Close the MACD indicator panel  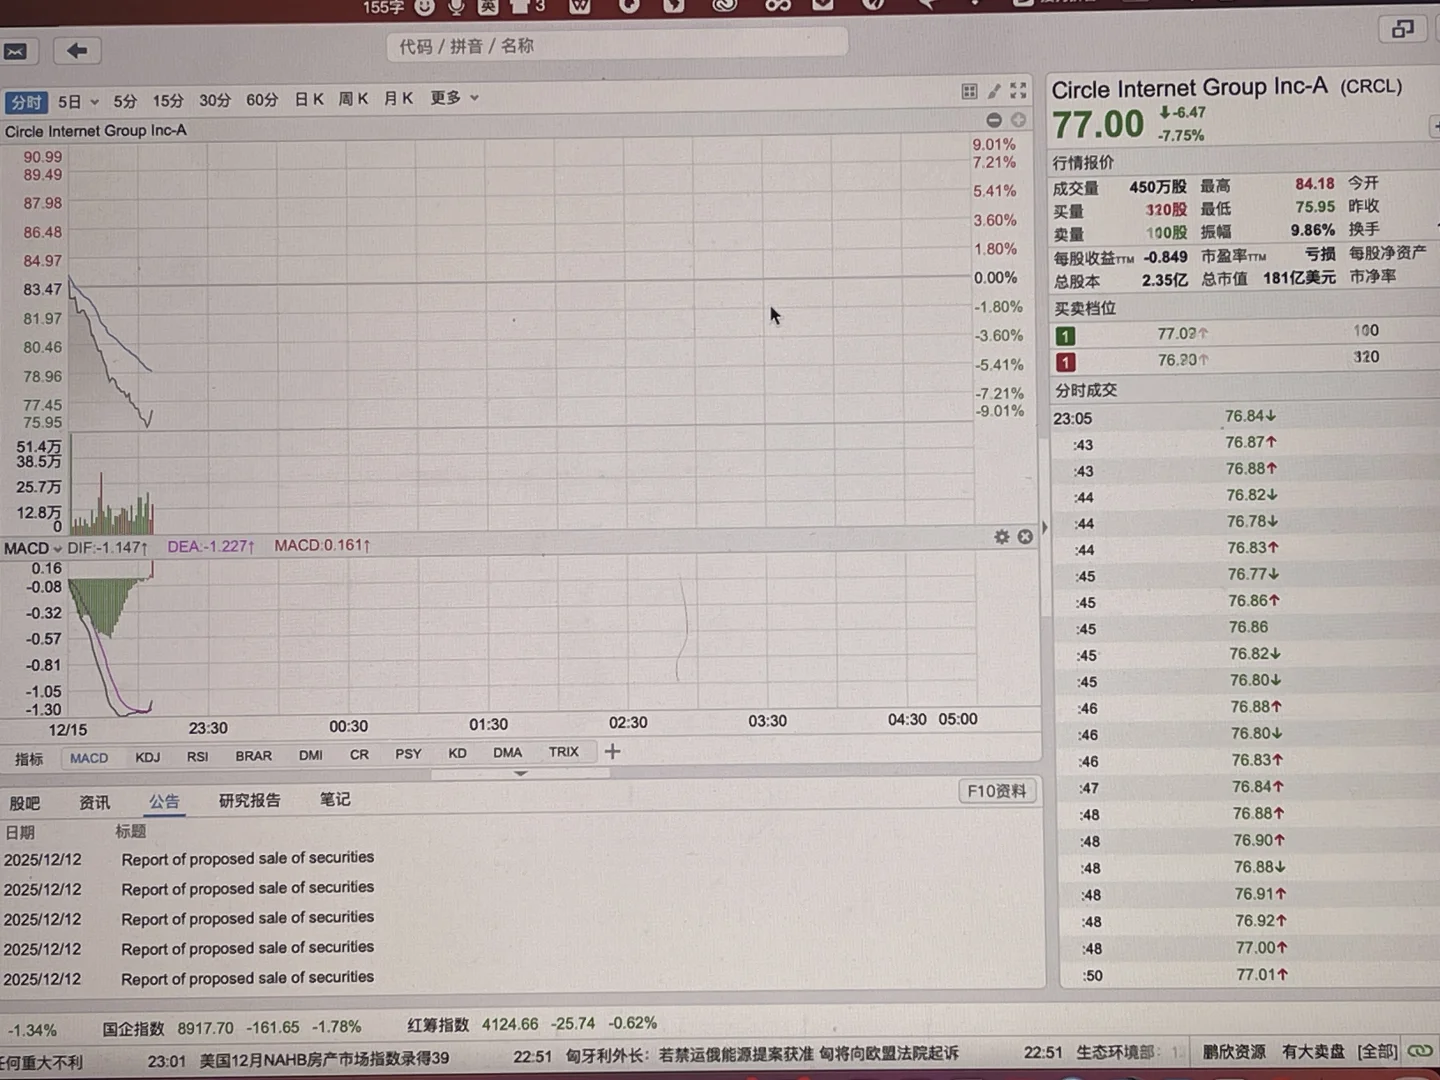coord(1025,537)
